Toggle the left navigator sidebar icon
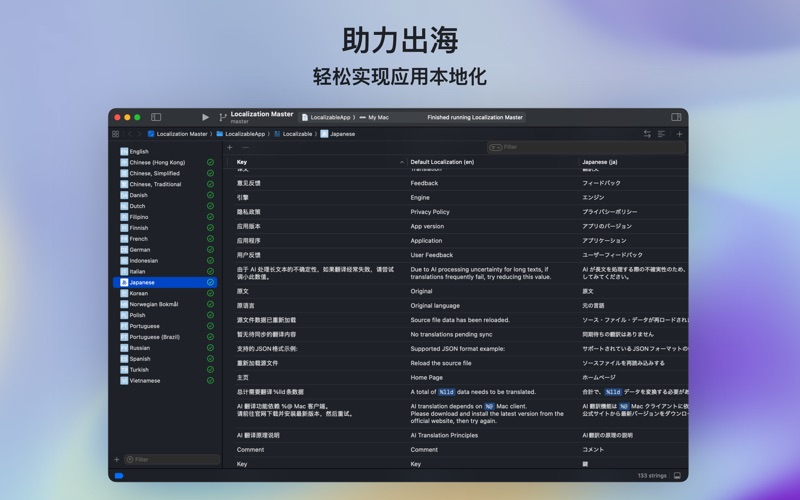This screenshot has width=800, height=500. coord(156,117)
